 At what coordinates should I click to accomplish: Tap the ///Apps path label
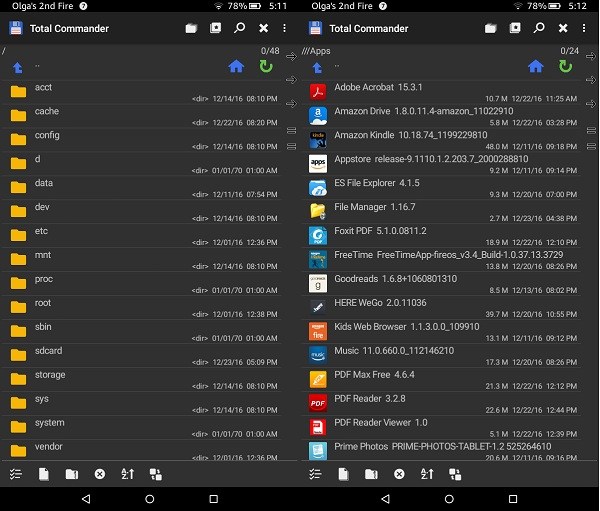click(x=316, y=51)
